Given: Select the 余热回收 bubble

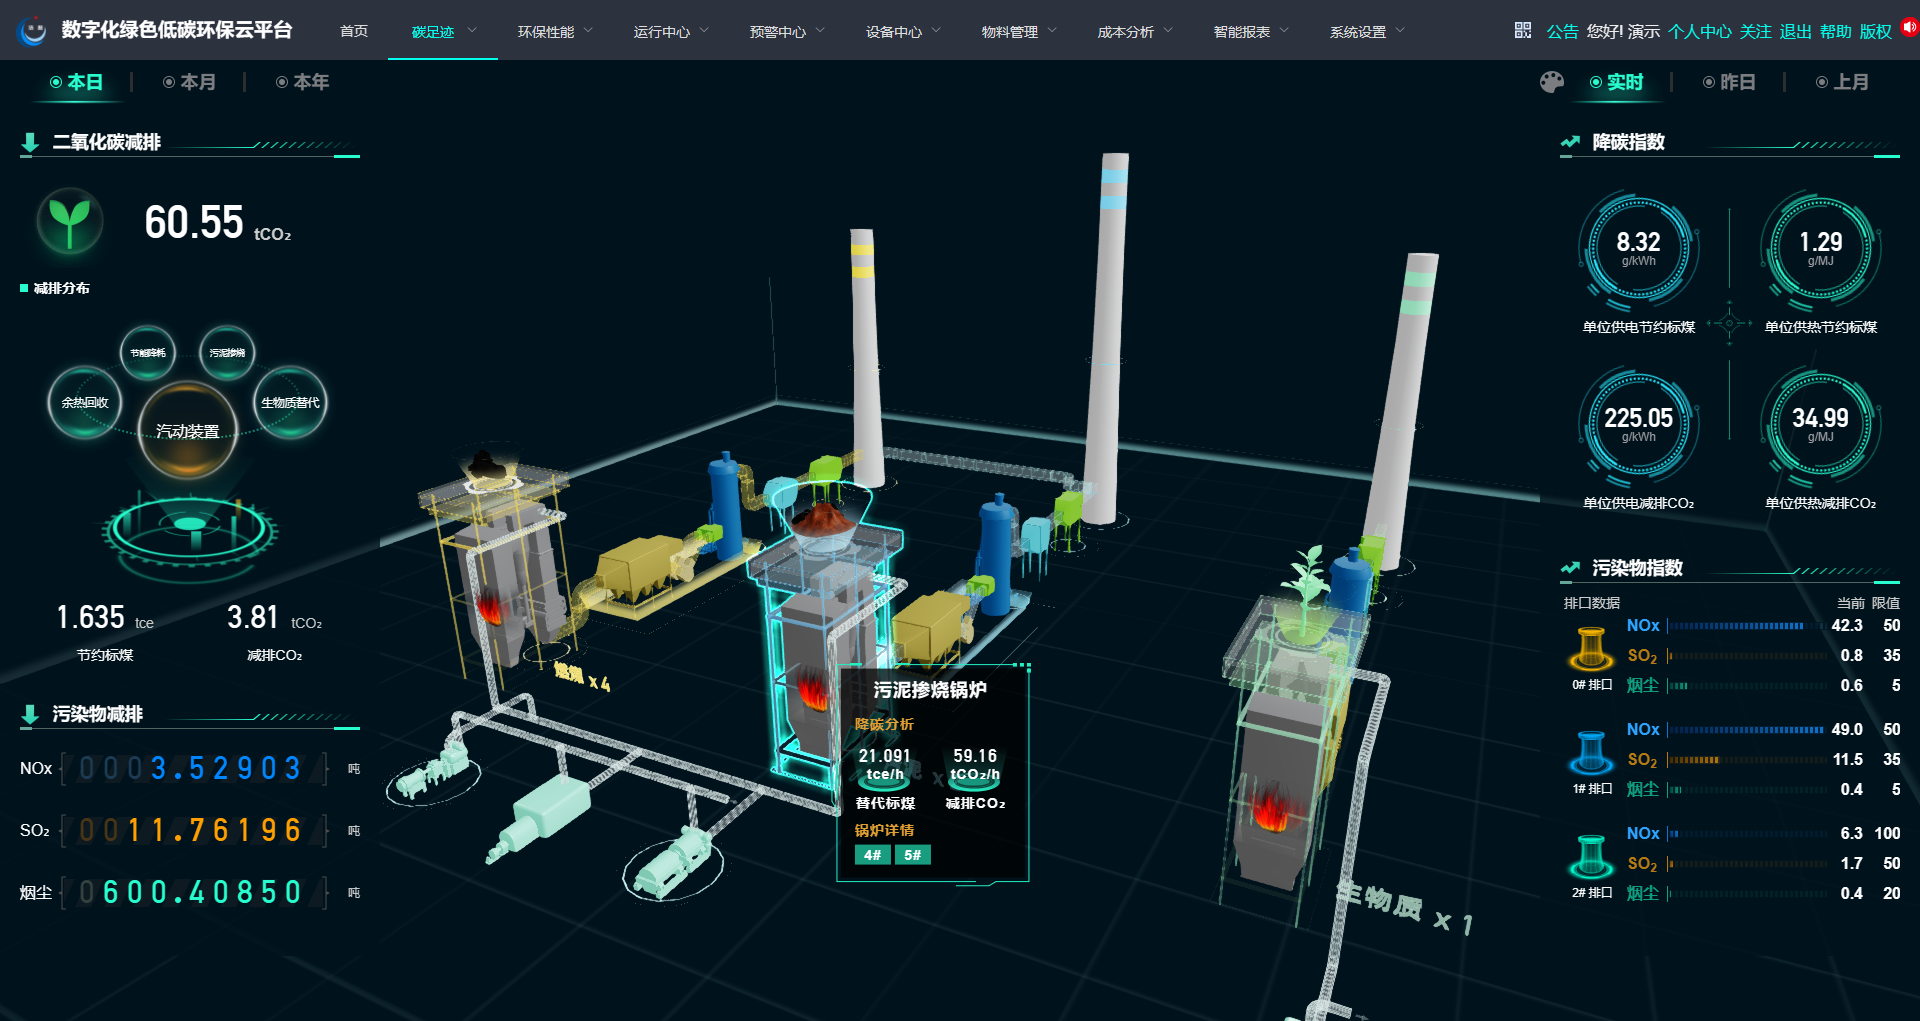Looking at the screenshot, I should 85,403.
